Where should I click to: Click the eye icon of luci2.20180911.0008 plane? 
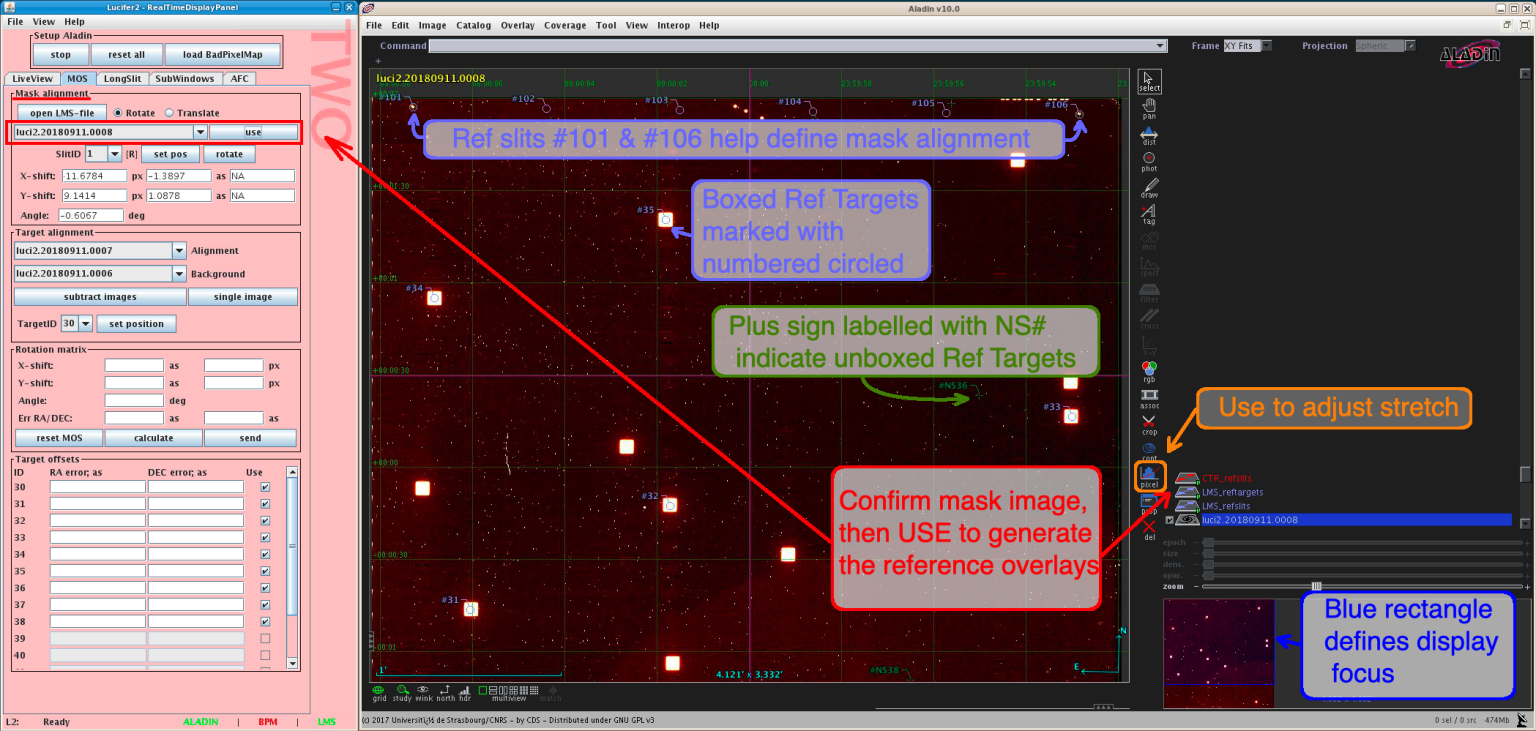1187,520
